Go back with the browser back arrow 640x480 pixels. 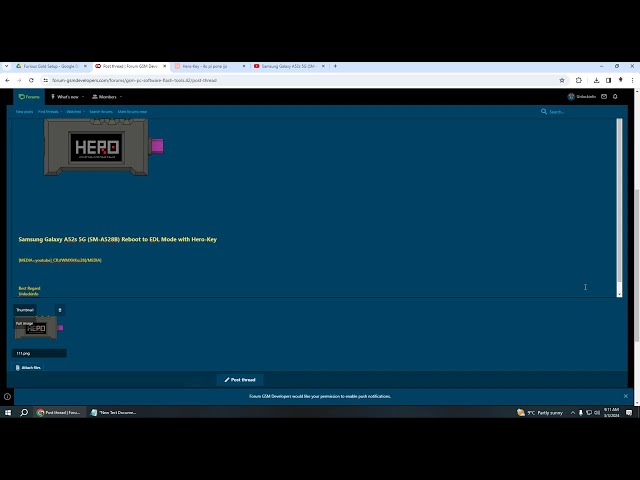pyautogui.click(x=7, y=80)
